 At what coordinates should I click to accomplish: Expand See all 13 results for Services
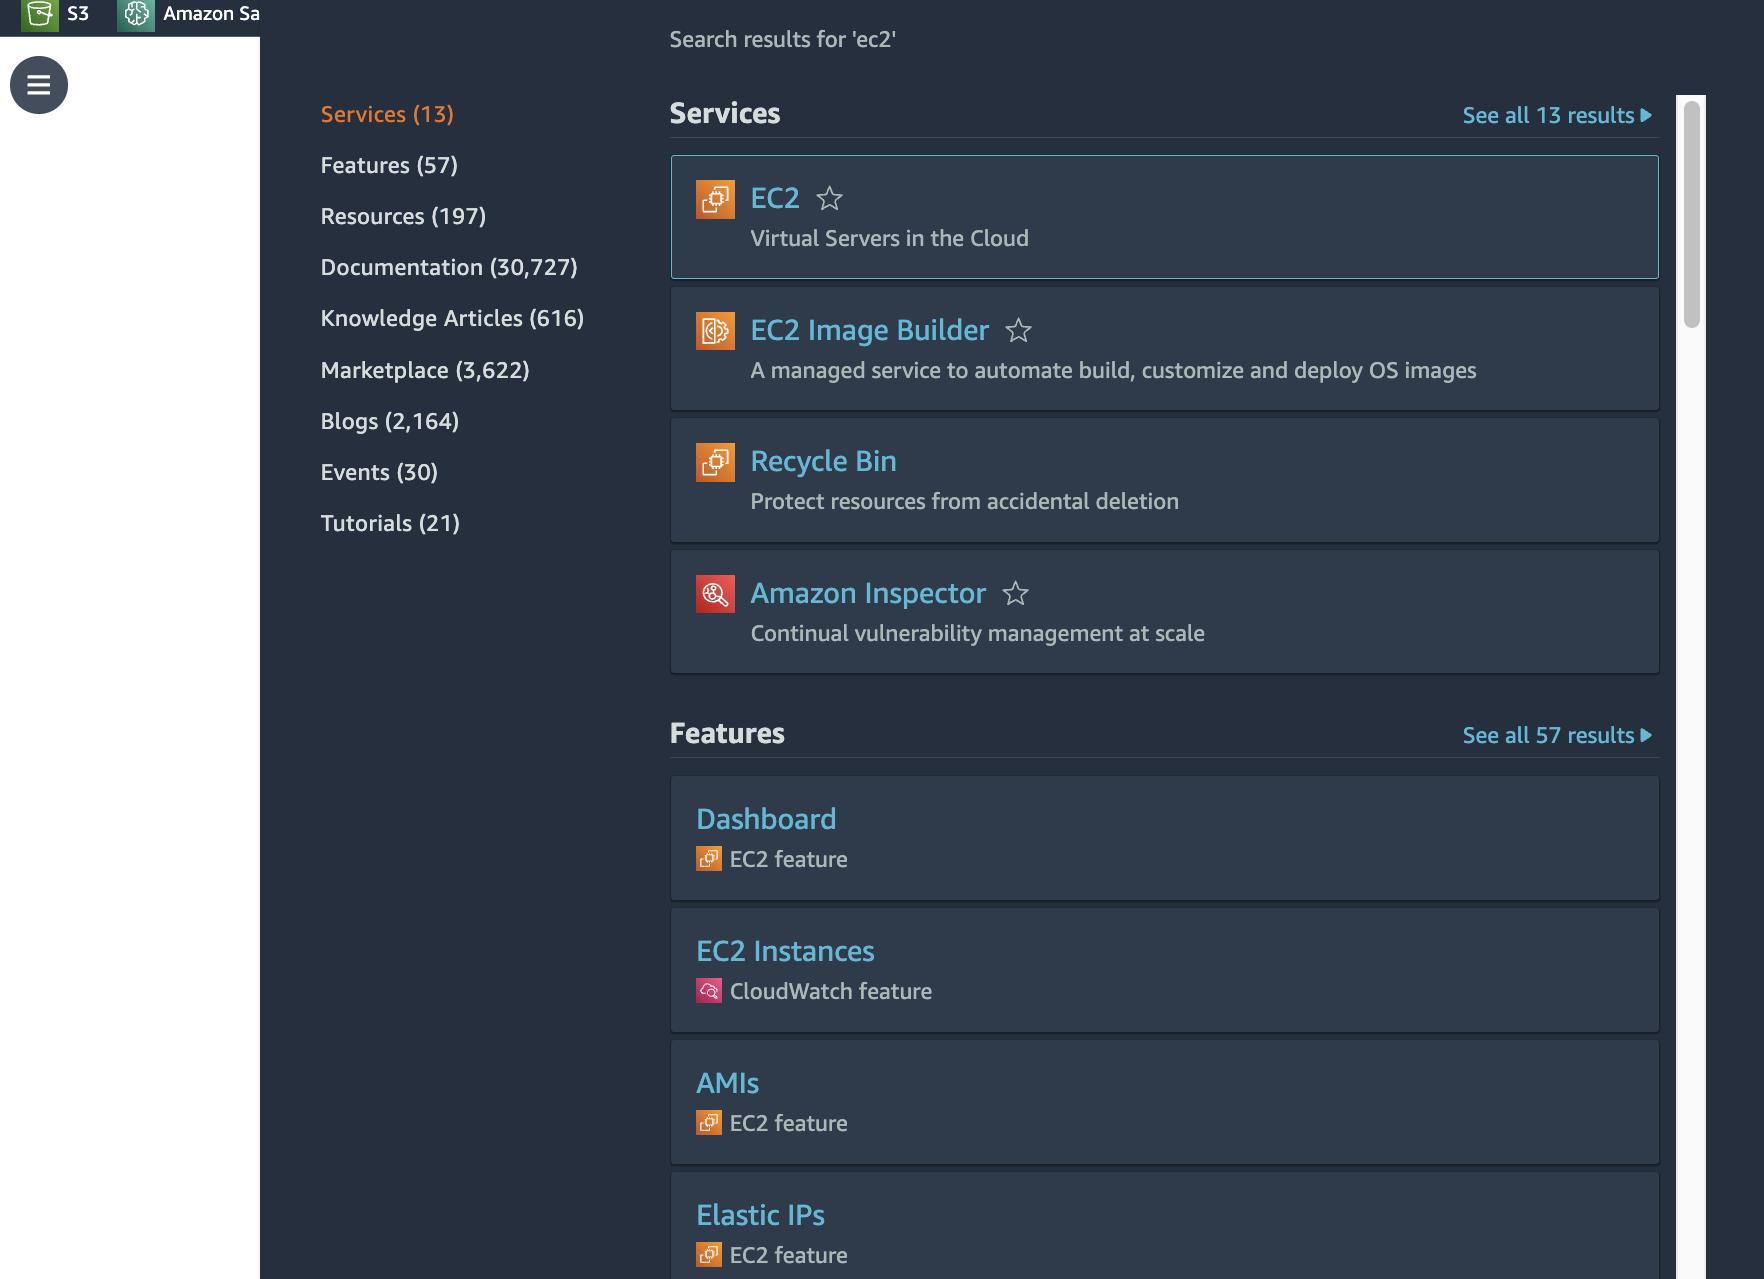(1557, 115)
